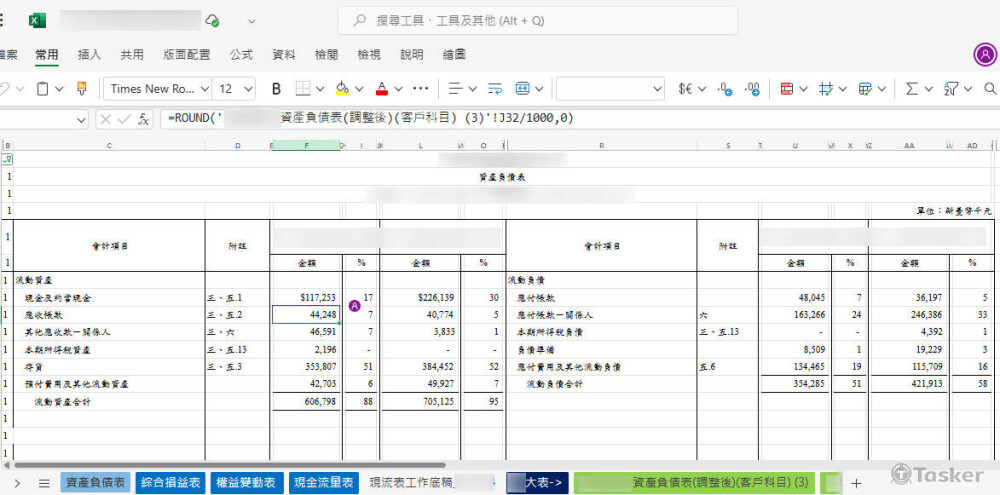Expand the Name Box dropdown

pos(82,119)
